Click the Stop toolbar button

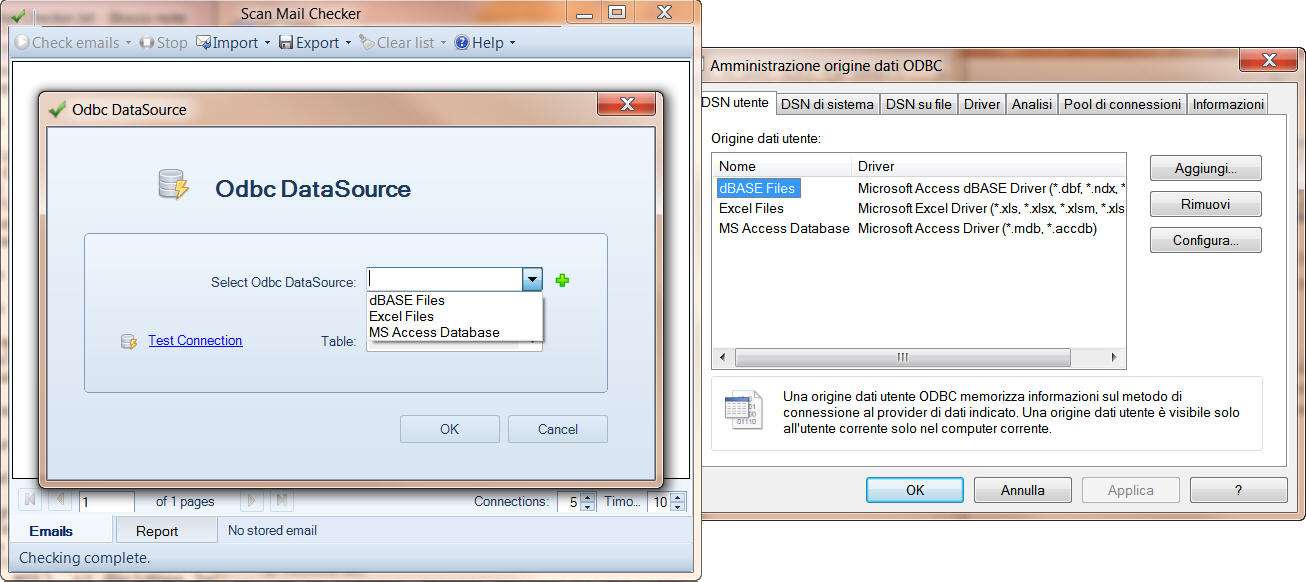coord(163,43)
